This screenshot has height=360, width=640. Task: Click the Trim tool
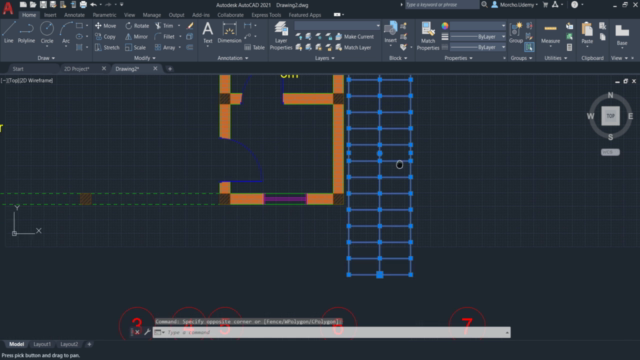(x=164, y=26)
